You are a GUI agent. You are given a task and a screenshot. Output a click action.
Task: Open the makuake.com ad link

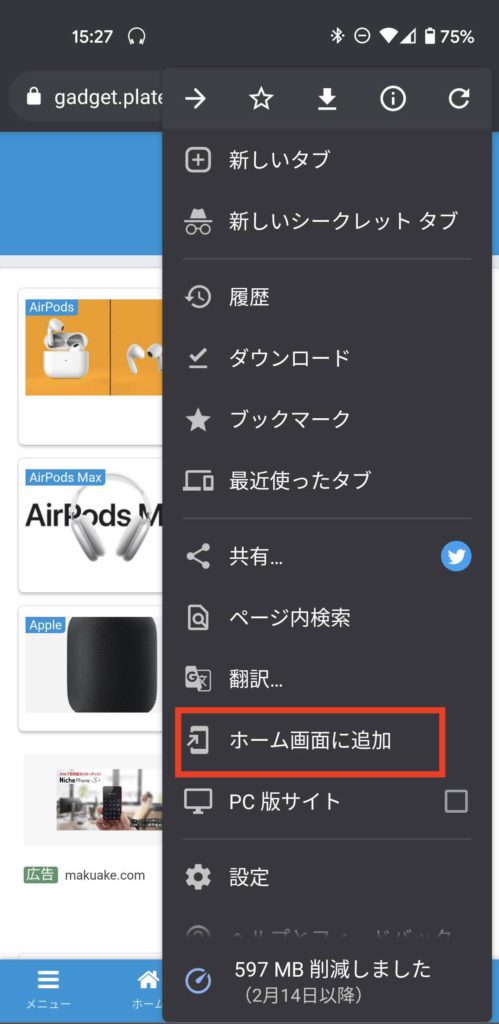(105, 875)
